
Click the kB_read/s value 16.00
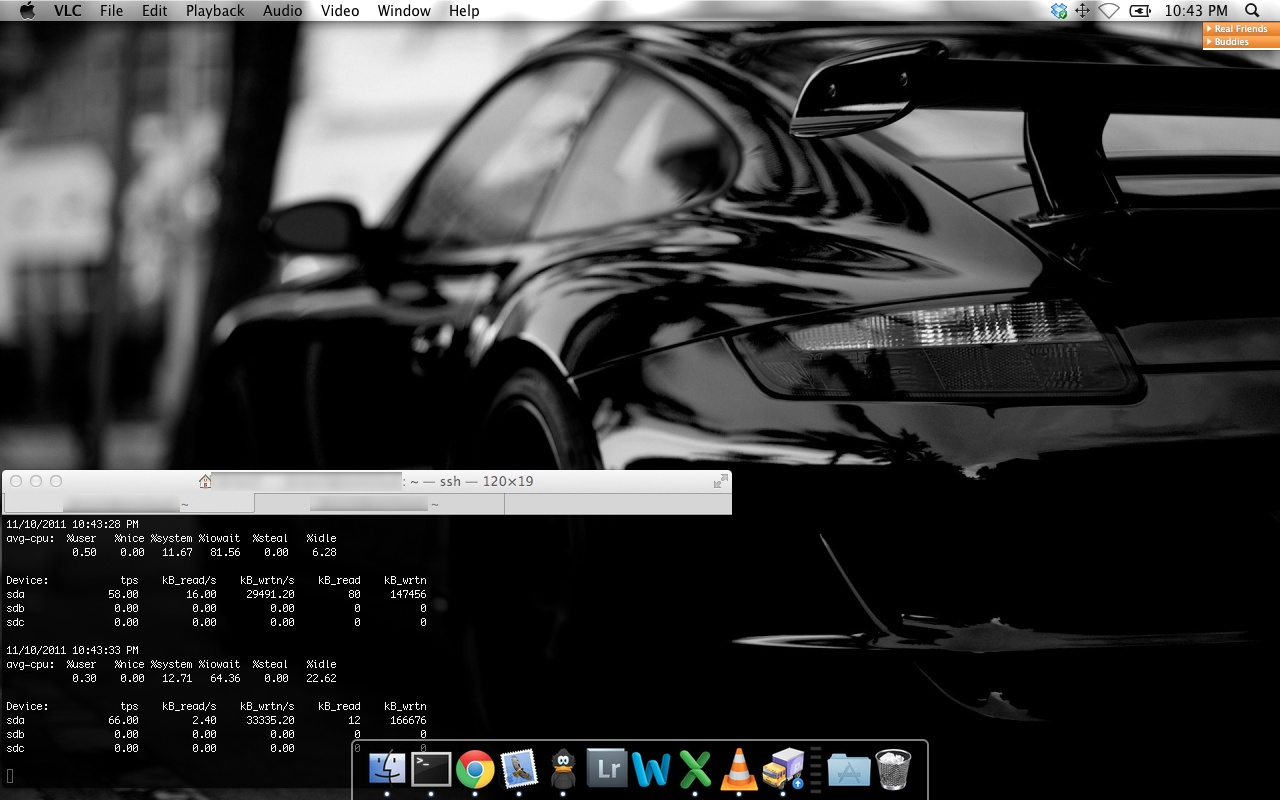point(201,594)
